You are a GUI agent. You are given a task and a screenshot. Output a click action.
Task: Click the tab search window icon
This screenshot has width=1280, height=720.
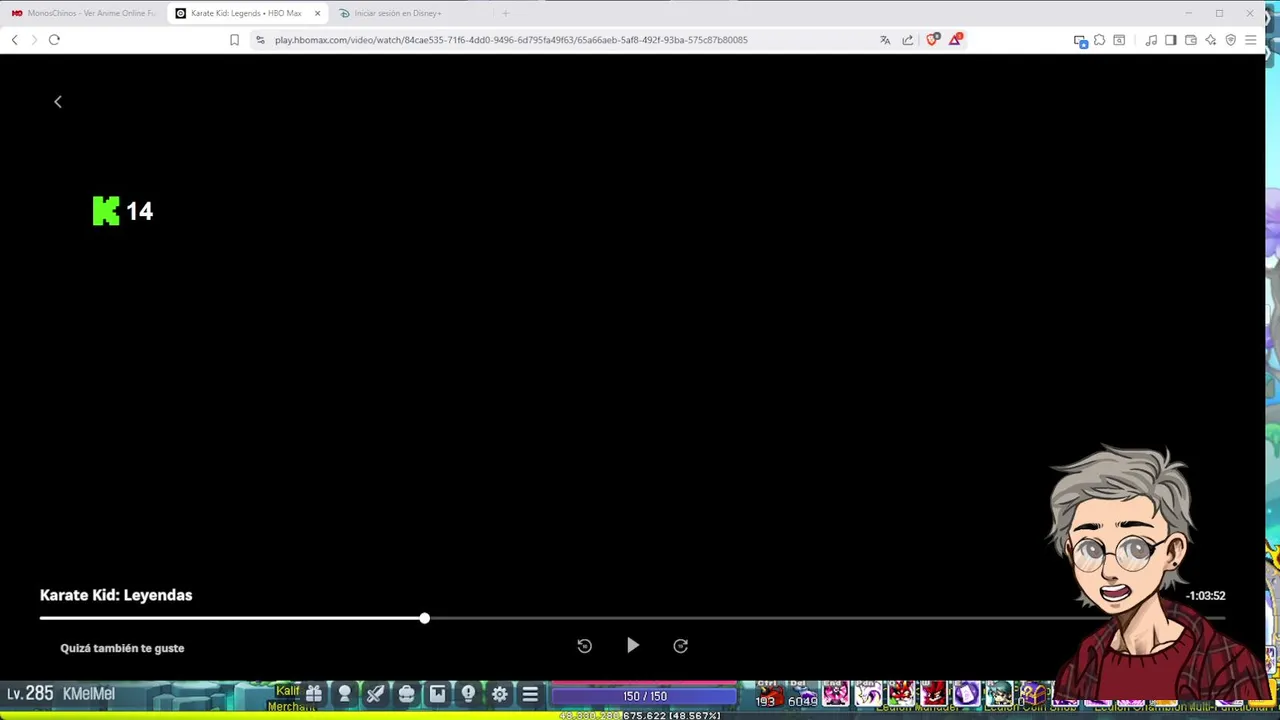coord(1119,40)
